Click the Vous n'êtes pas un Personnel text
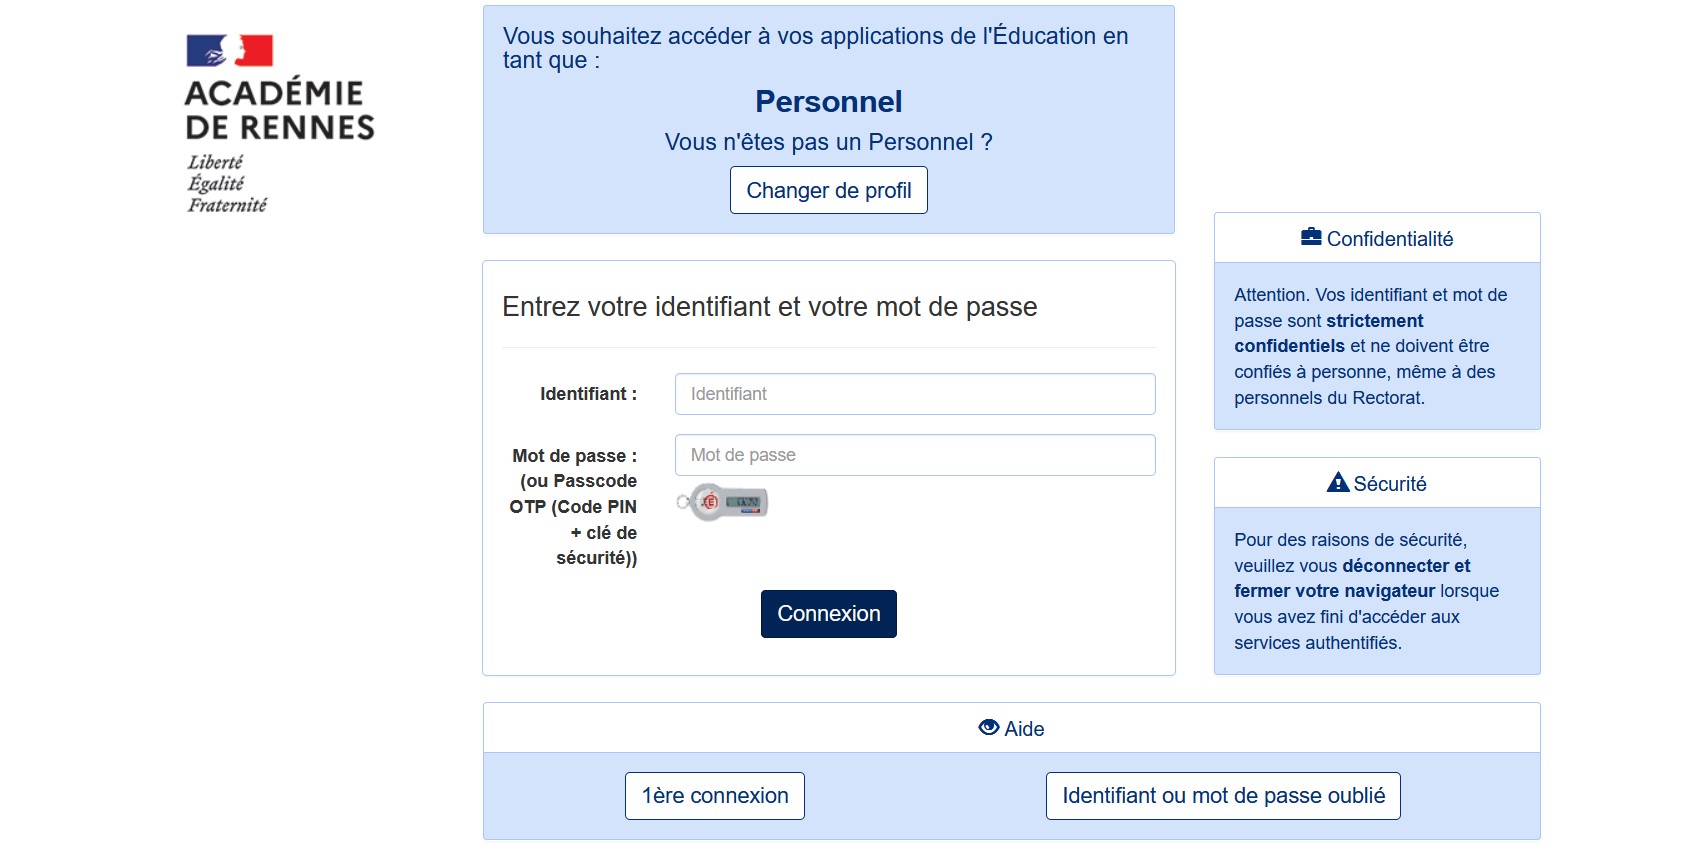The width and height of the screenshot is (1697, 857). 828,142
